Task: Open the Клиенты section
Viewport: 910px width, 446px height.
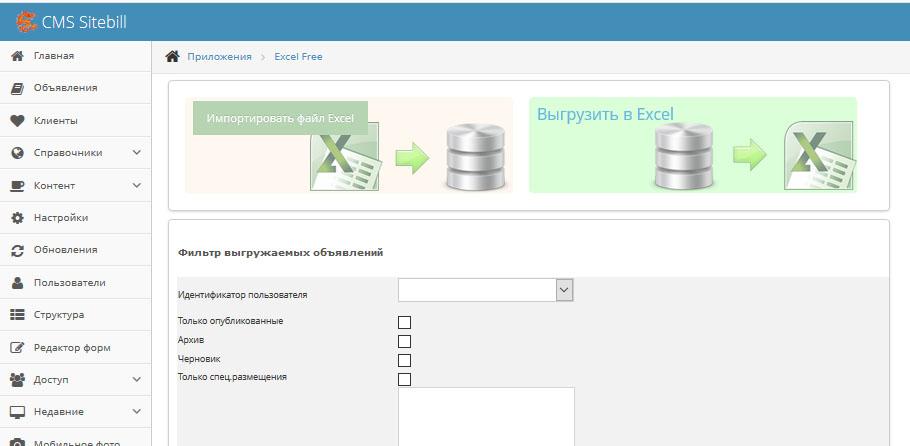Action: click(75, 121)
